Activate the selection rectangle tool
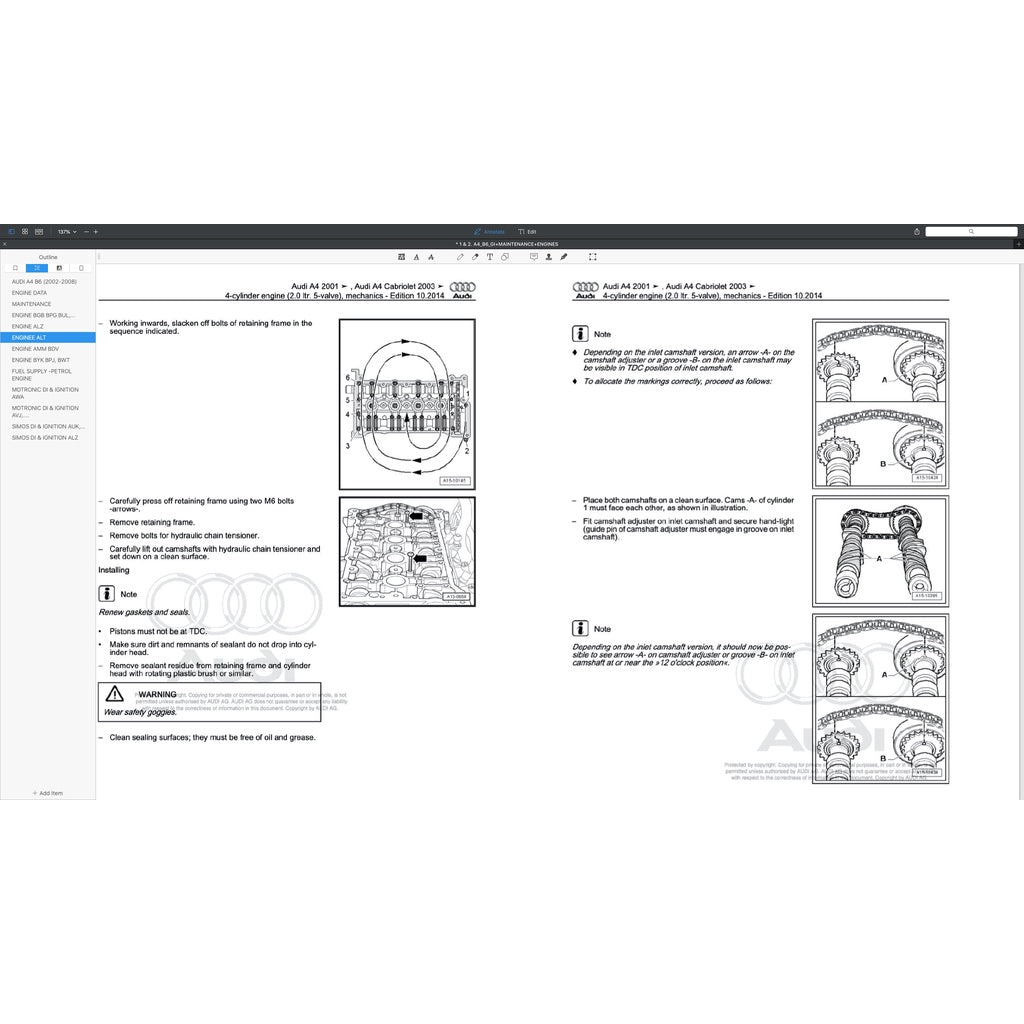 click(x=593, y=257)
